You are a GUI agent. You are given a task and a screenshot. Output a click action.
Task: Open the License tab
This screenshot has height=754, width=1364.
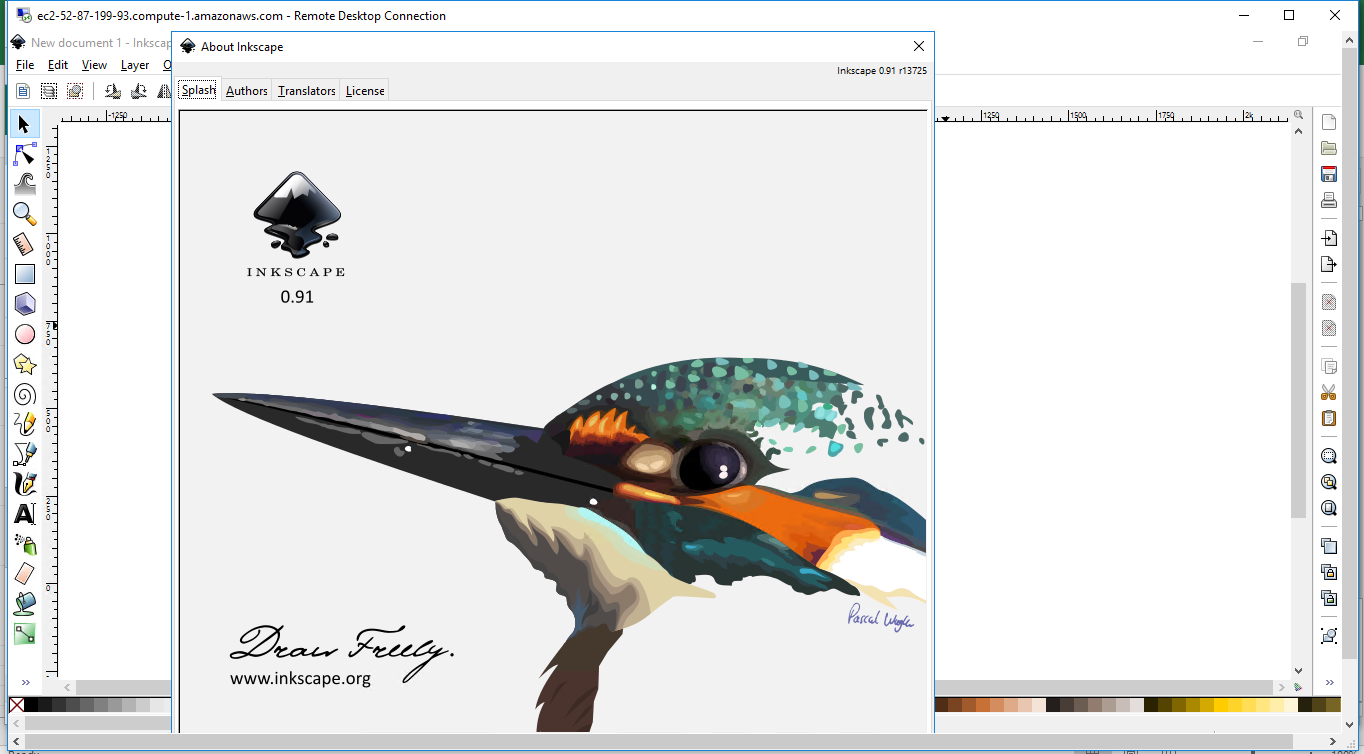(364, 90)
